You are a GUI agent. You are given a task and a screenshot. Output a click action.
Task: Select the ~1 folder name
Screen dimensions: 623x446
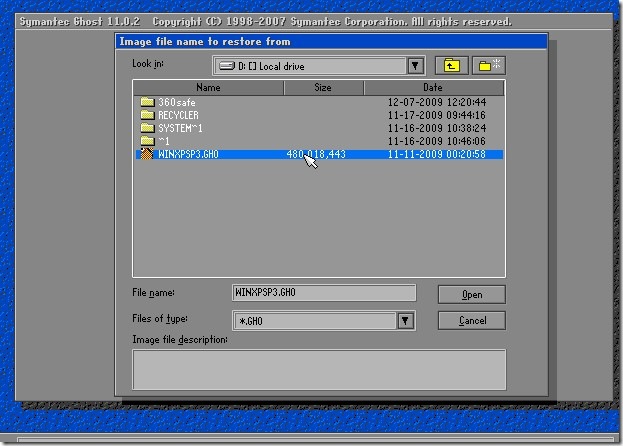point(164,141)
